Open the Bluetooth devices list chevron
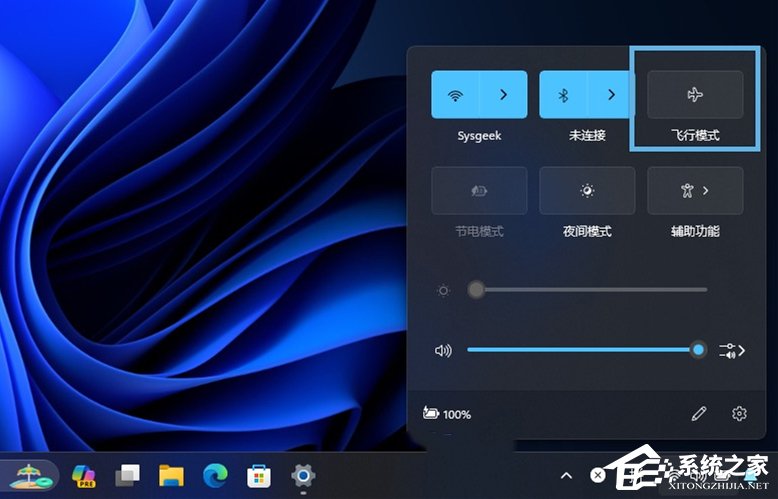 [x=611, y=94]
